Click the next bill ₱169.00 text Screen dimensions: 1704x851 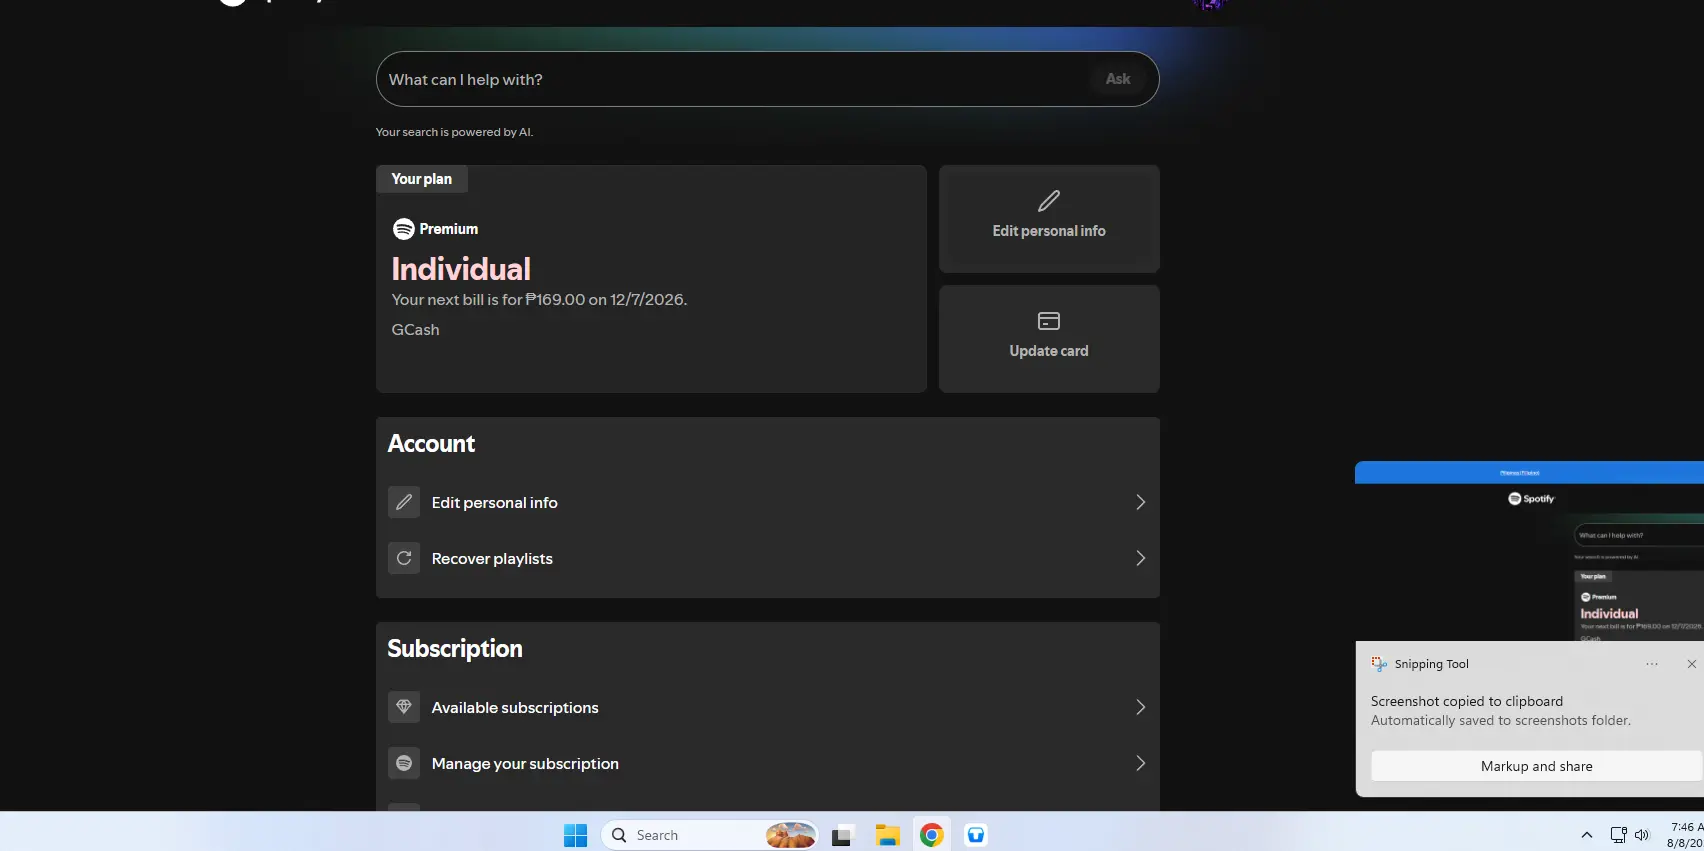pyautogui.click(x=539, y=300)
